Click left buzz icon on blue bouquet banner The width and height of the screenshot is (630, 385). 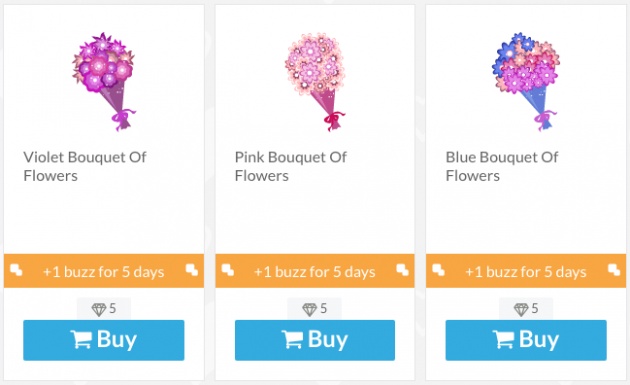[438, 270]
